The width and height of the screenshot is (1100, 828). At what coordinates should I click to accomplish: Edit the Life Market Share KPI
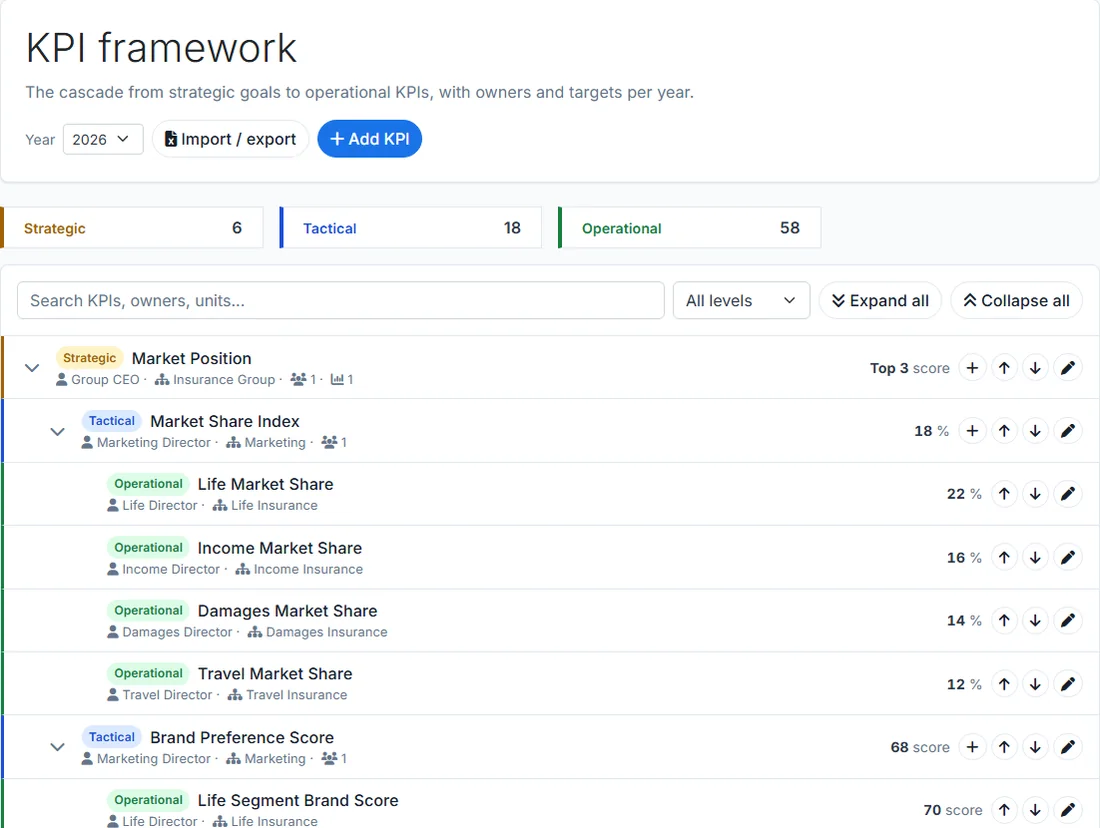tap(1068, 494)
